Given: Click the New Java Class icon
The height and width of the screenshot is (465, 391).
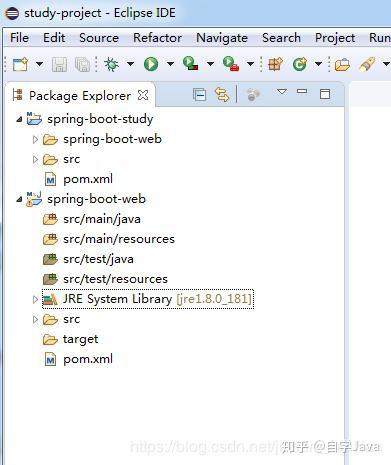Looking at the screenshot, I should coord(300,64).
